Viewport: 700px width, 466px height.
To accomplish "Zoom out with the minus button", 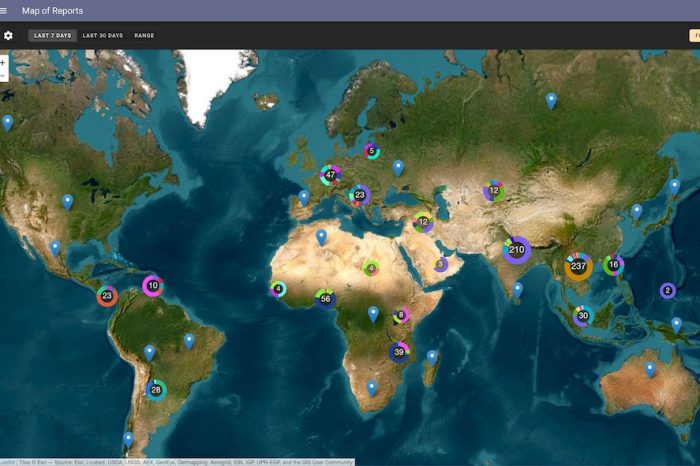I will coord(3,76).
